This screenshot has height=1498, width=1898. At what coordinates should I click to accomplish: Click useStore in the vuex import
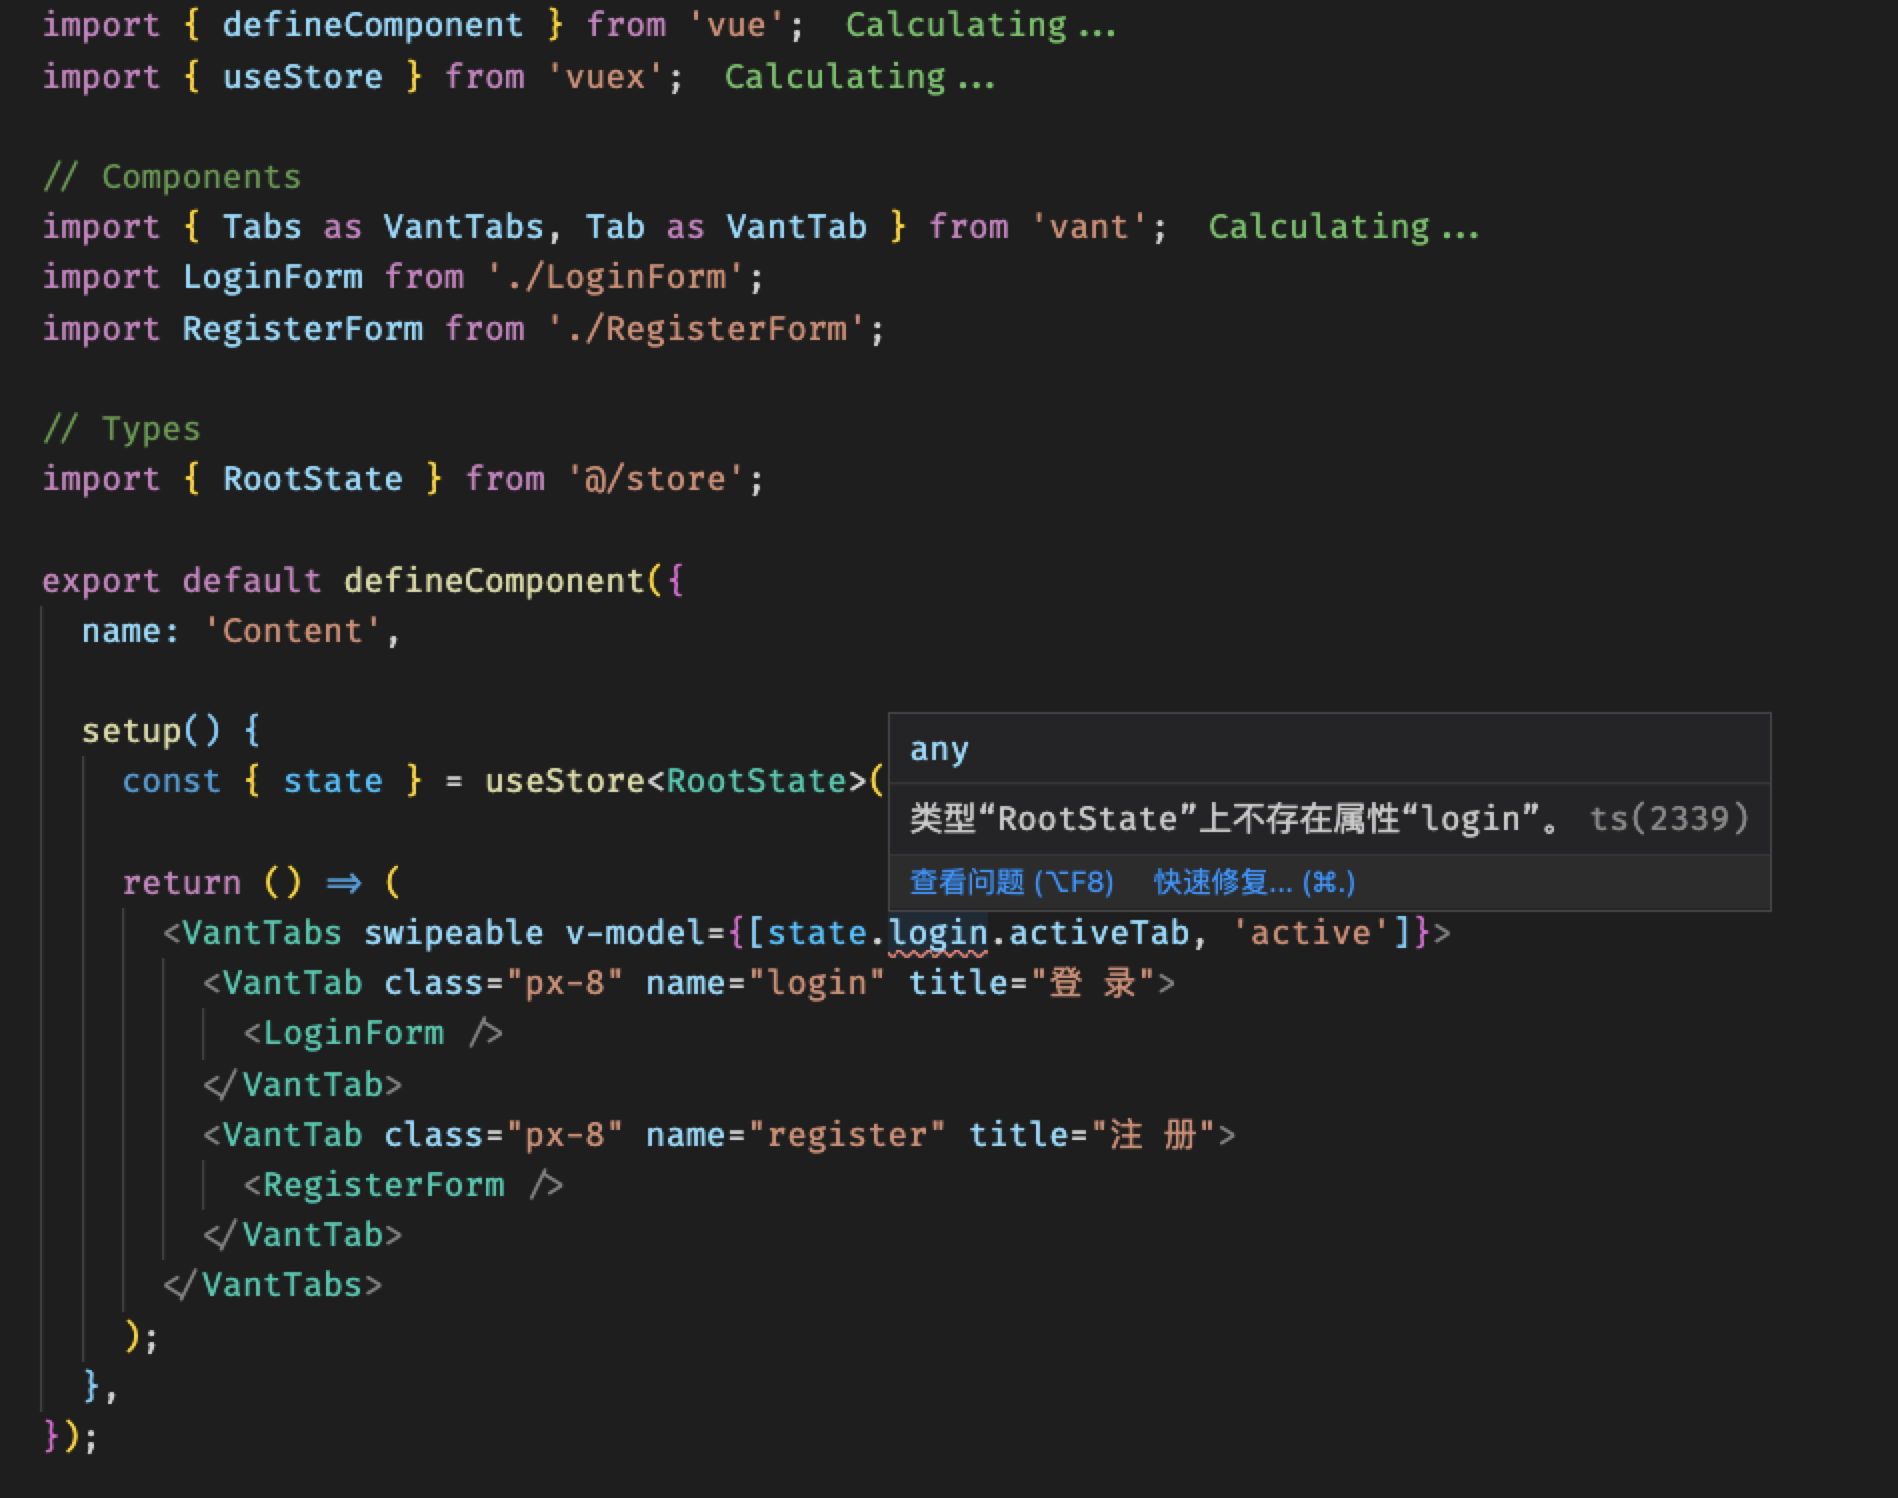click(302, 77)
